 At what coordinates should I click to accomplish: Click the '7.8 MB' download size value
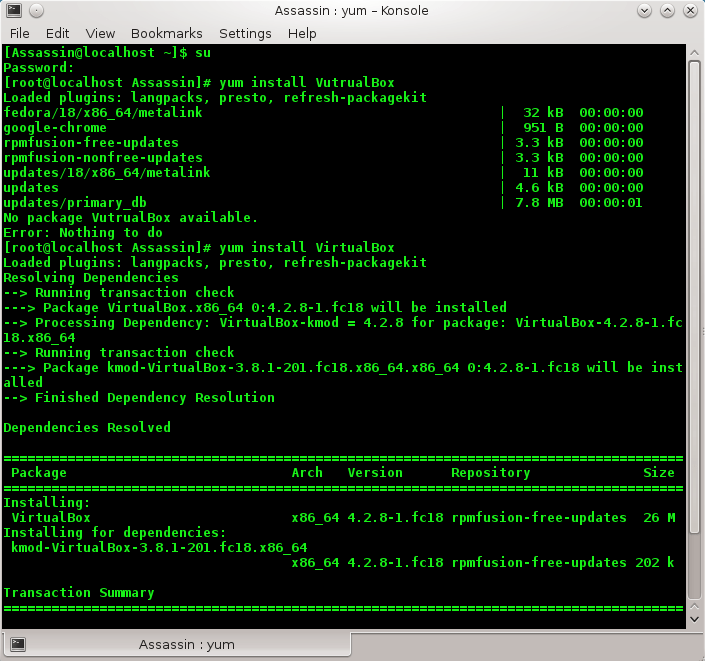tap(539, 203)
